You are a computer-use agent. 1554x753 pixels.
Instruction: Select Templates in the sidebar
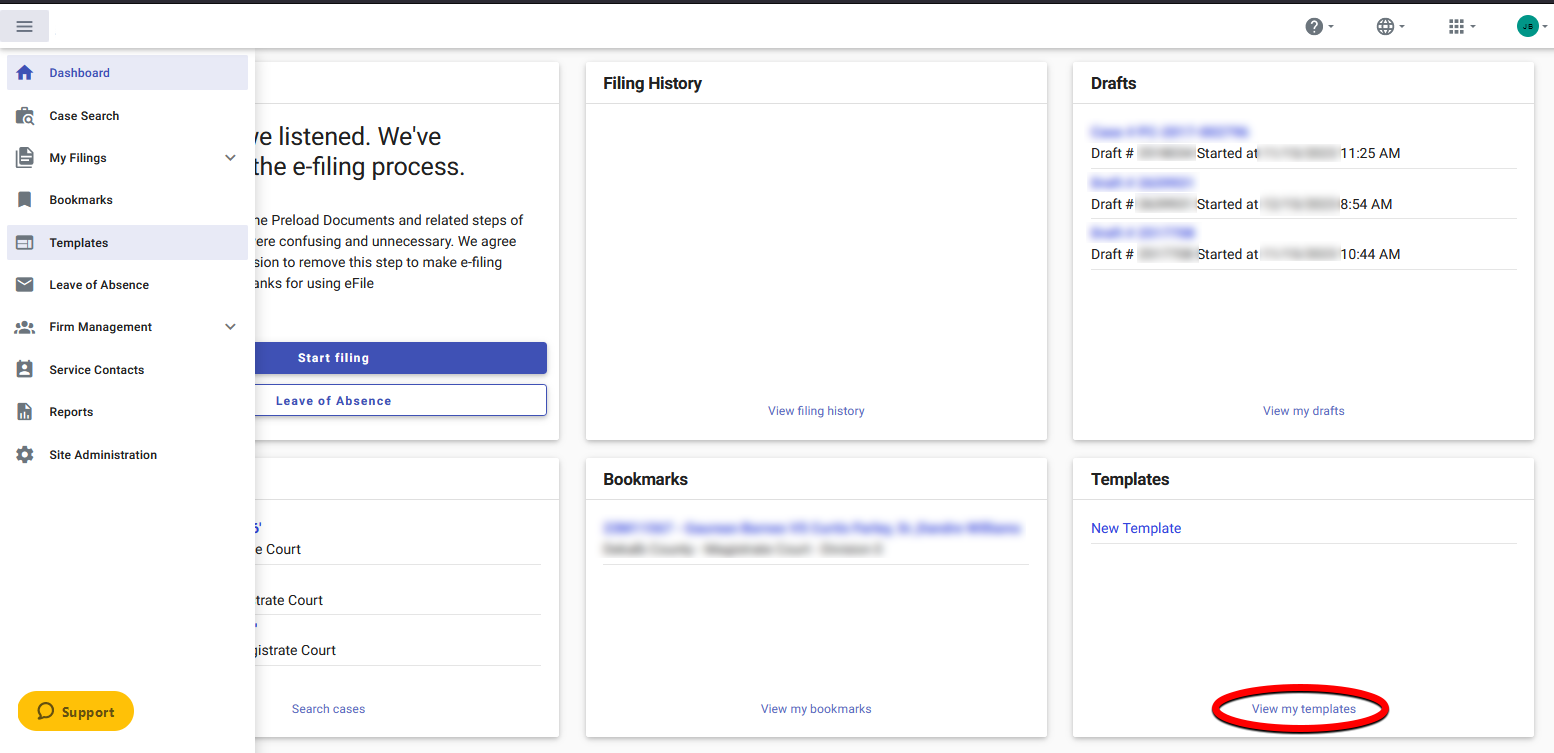pyautogui.click(x=80, y=242)
